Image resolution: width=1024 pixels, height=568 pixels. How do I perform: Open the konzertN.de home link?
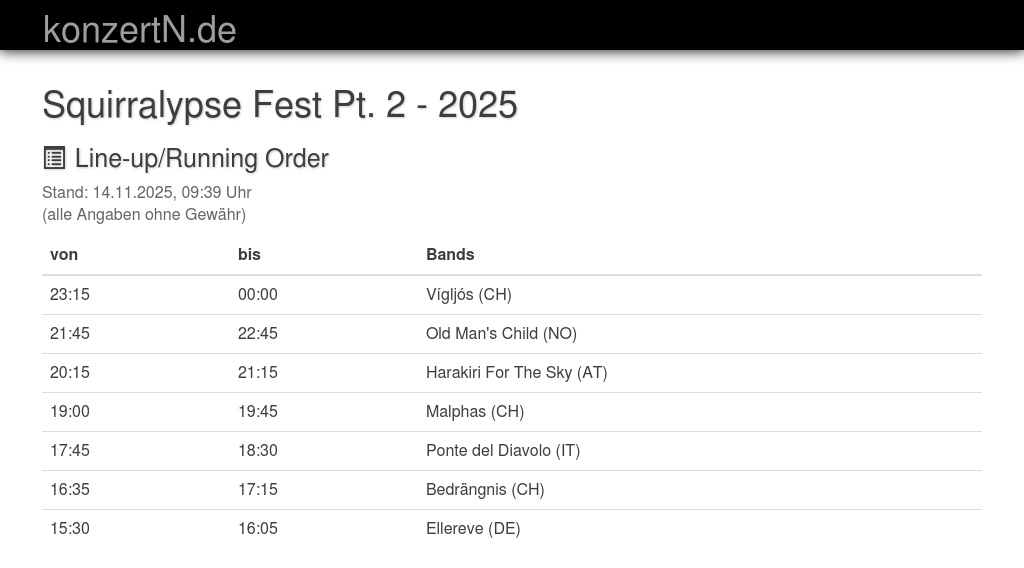[139, 29]
